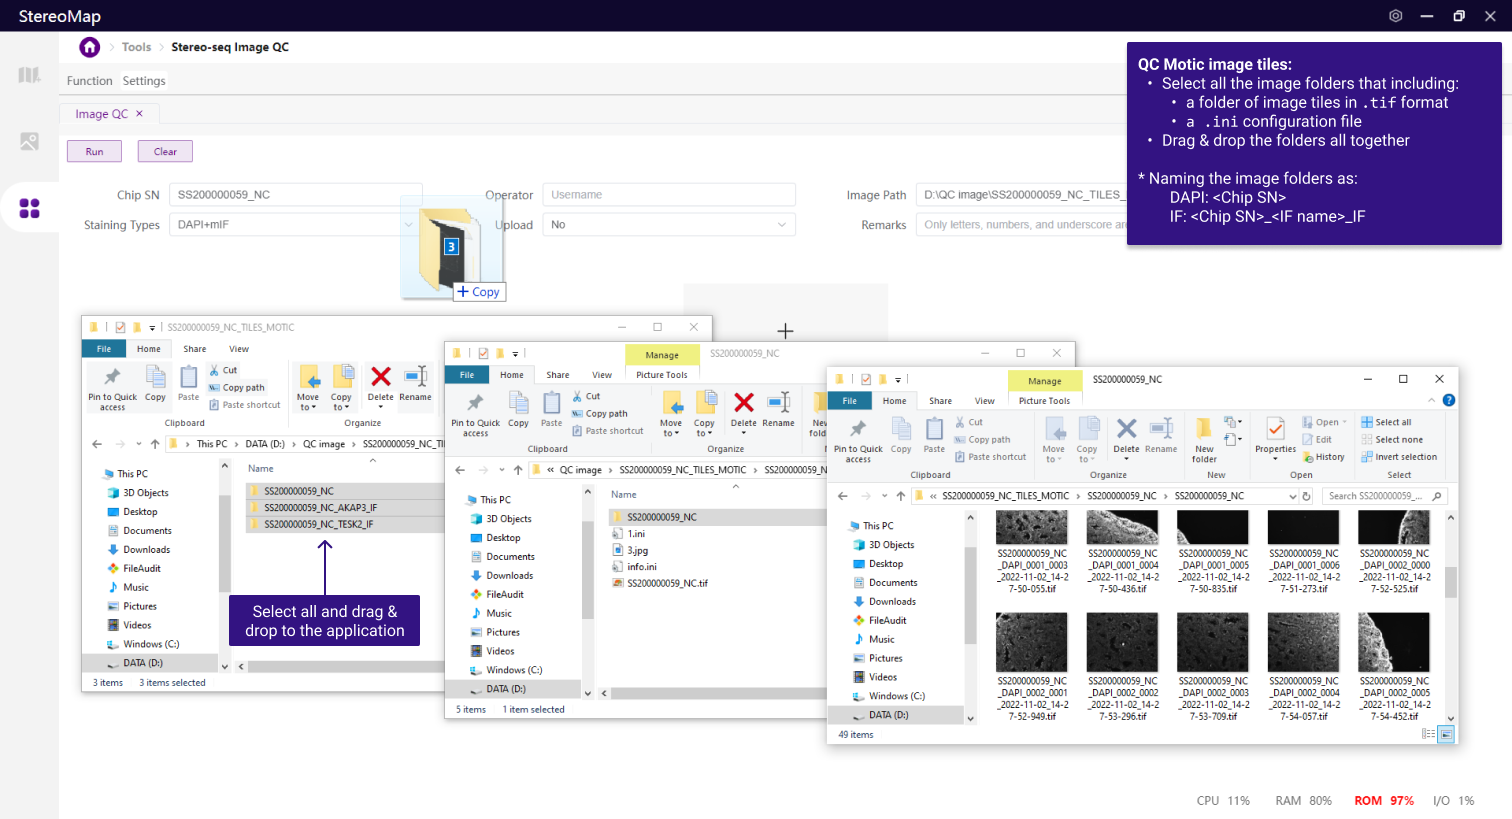Click the blue help question mark icon

pos(1448,400)
